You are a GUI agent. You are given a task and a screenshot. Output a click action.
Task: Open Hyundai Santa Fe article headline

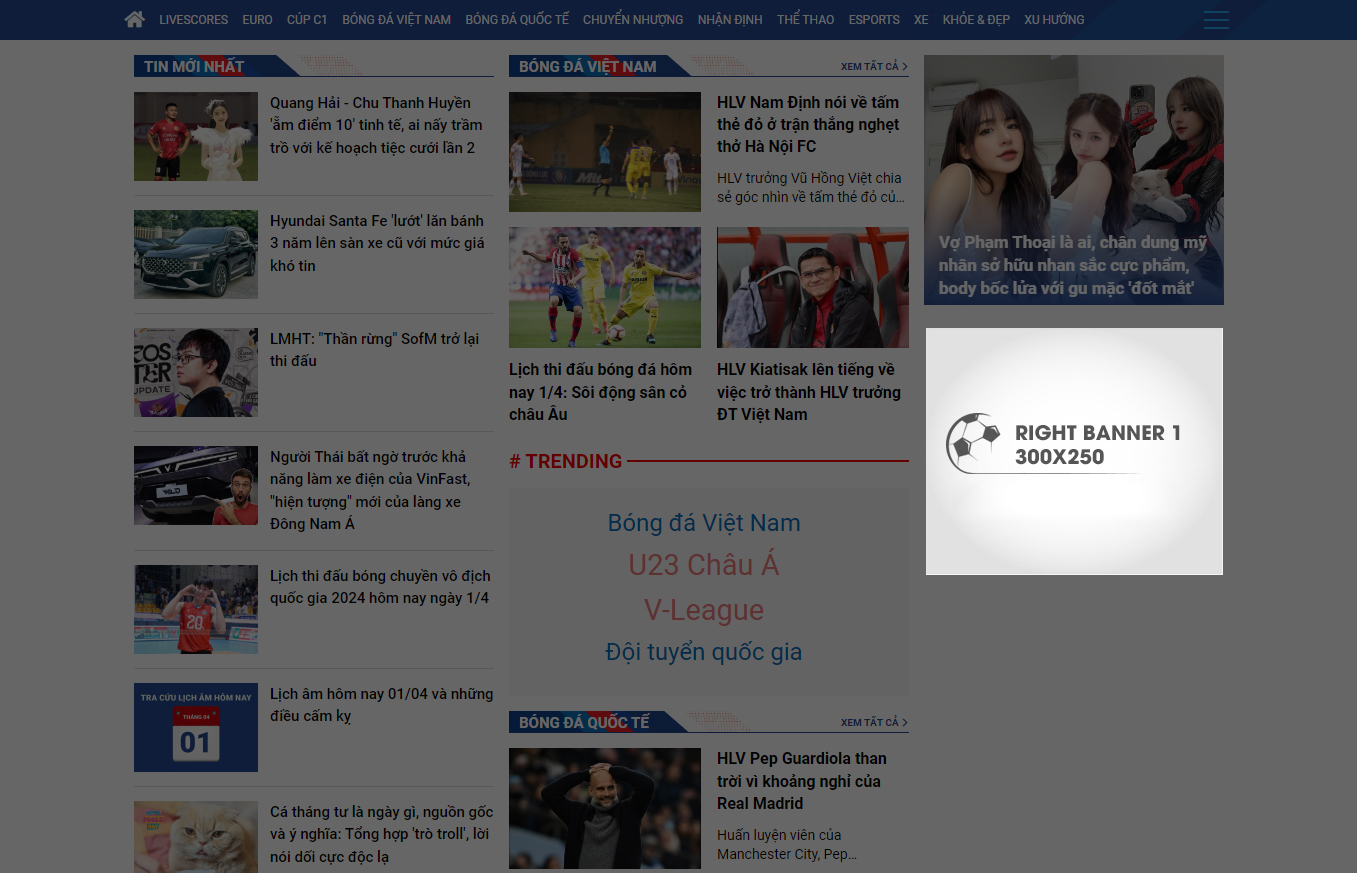pyautogui.click(x=377, y=243)
